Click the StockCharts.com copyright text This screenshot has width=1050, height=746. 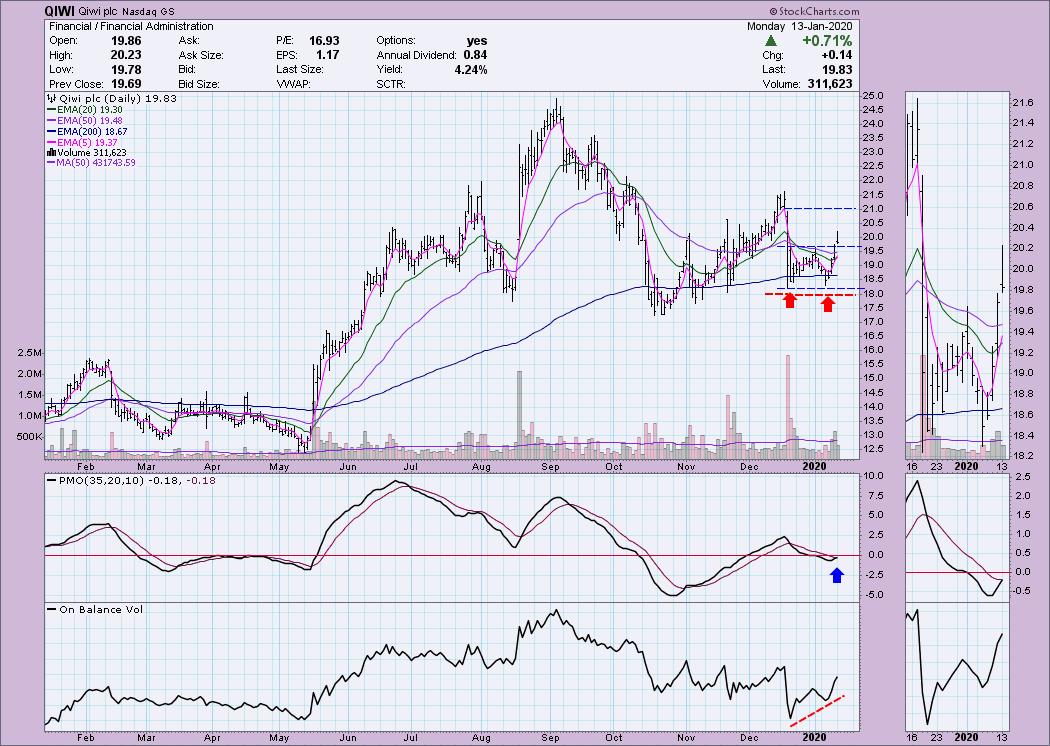coord(814,11)
